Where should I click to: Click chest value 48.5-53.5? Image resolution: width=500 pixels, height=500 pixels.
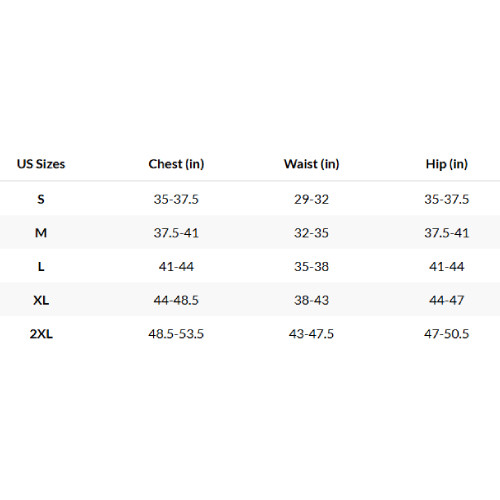[176, 334]
